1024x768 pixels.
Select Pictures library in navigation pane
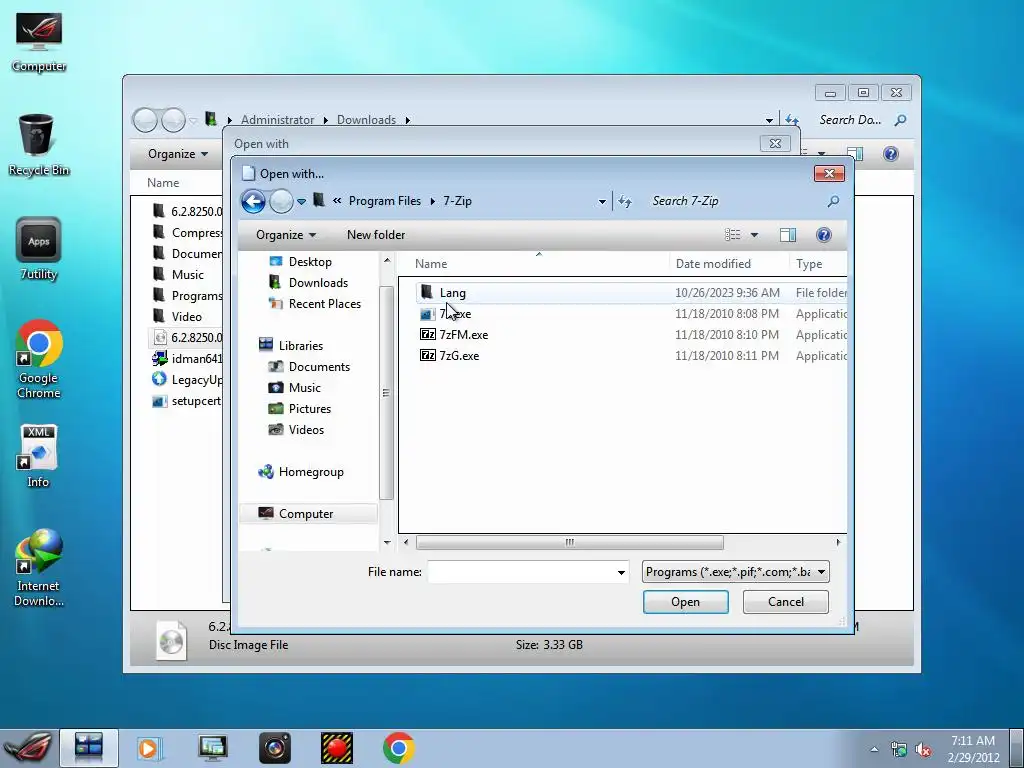[310, 409]
